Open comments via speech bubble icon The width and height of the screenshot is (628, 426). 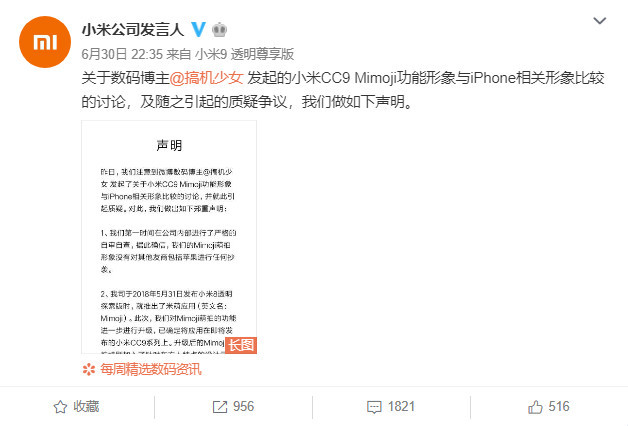[374, 407]
